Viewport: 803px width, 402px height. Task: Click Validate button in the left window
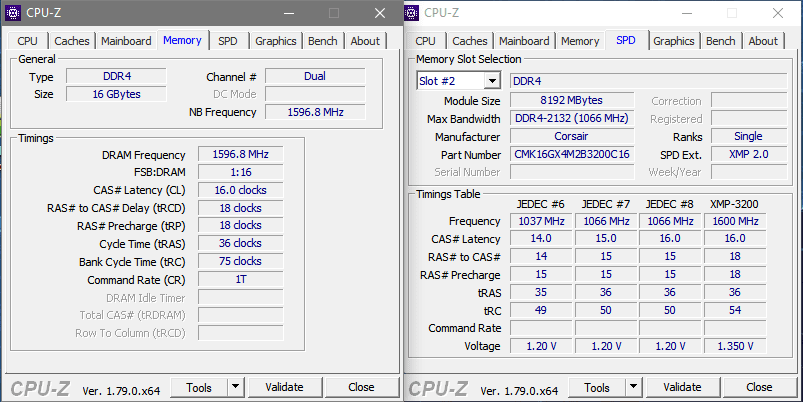tap(284, 388)
